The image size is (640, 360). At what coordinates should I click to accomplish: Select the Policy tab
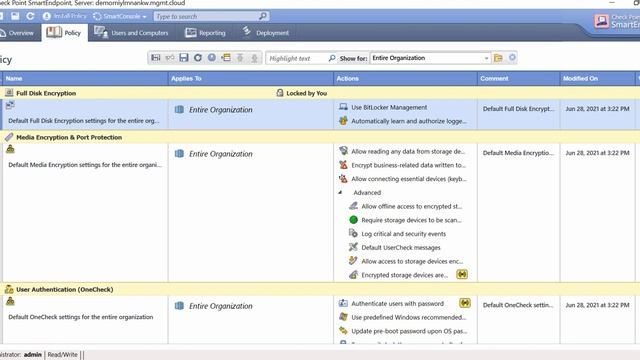point(64,33)
